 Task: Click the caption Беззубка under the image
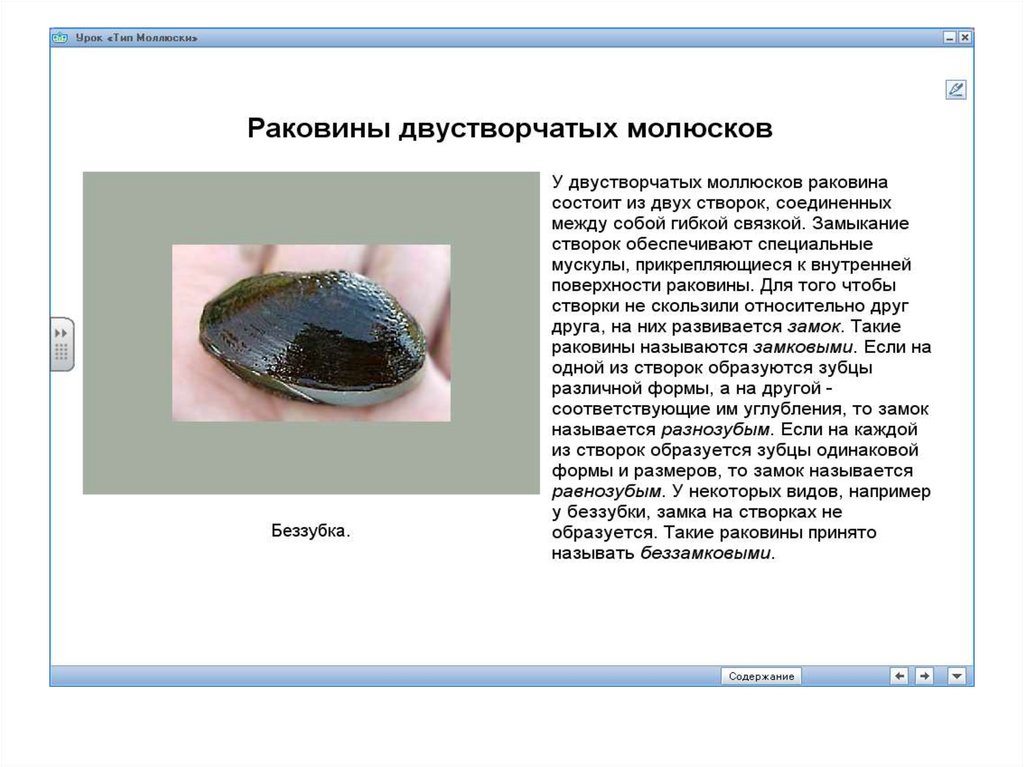tap(311, 530)
